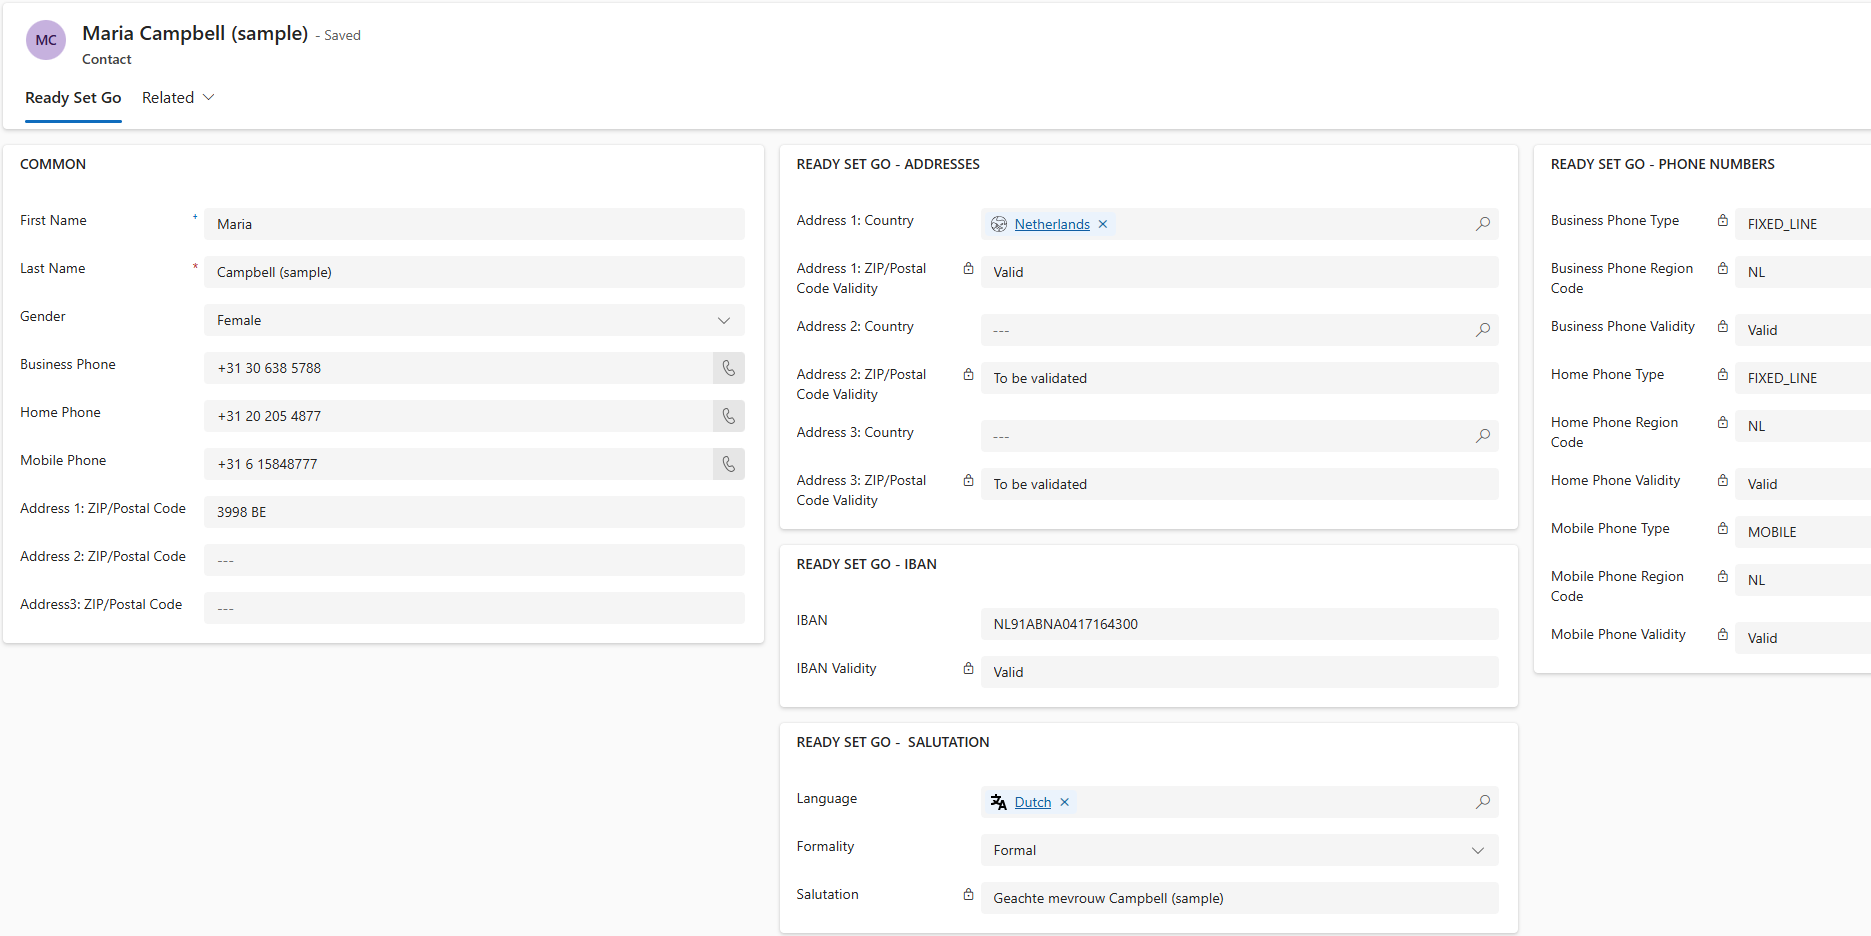Open the Formality dropdown
Image resolution: width=1871 pixels, height=936 pixels.
click(1477, 850)
